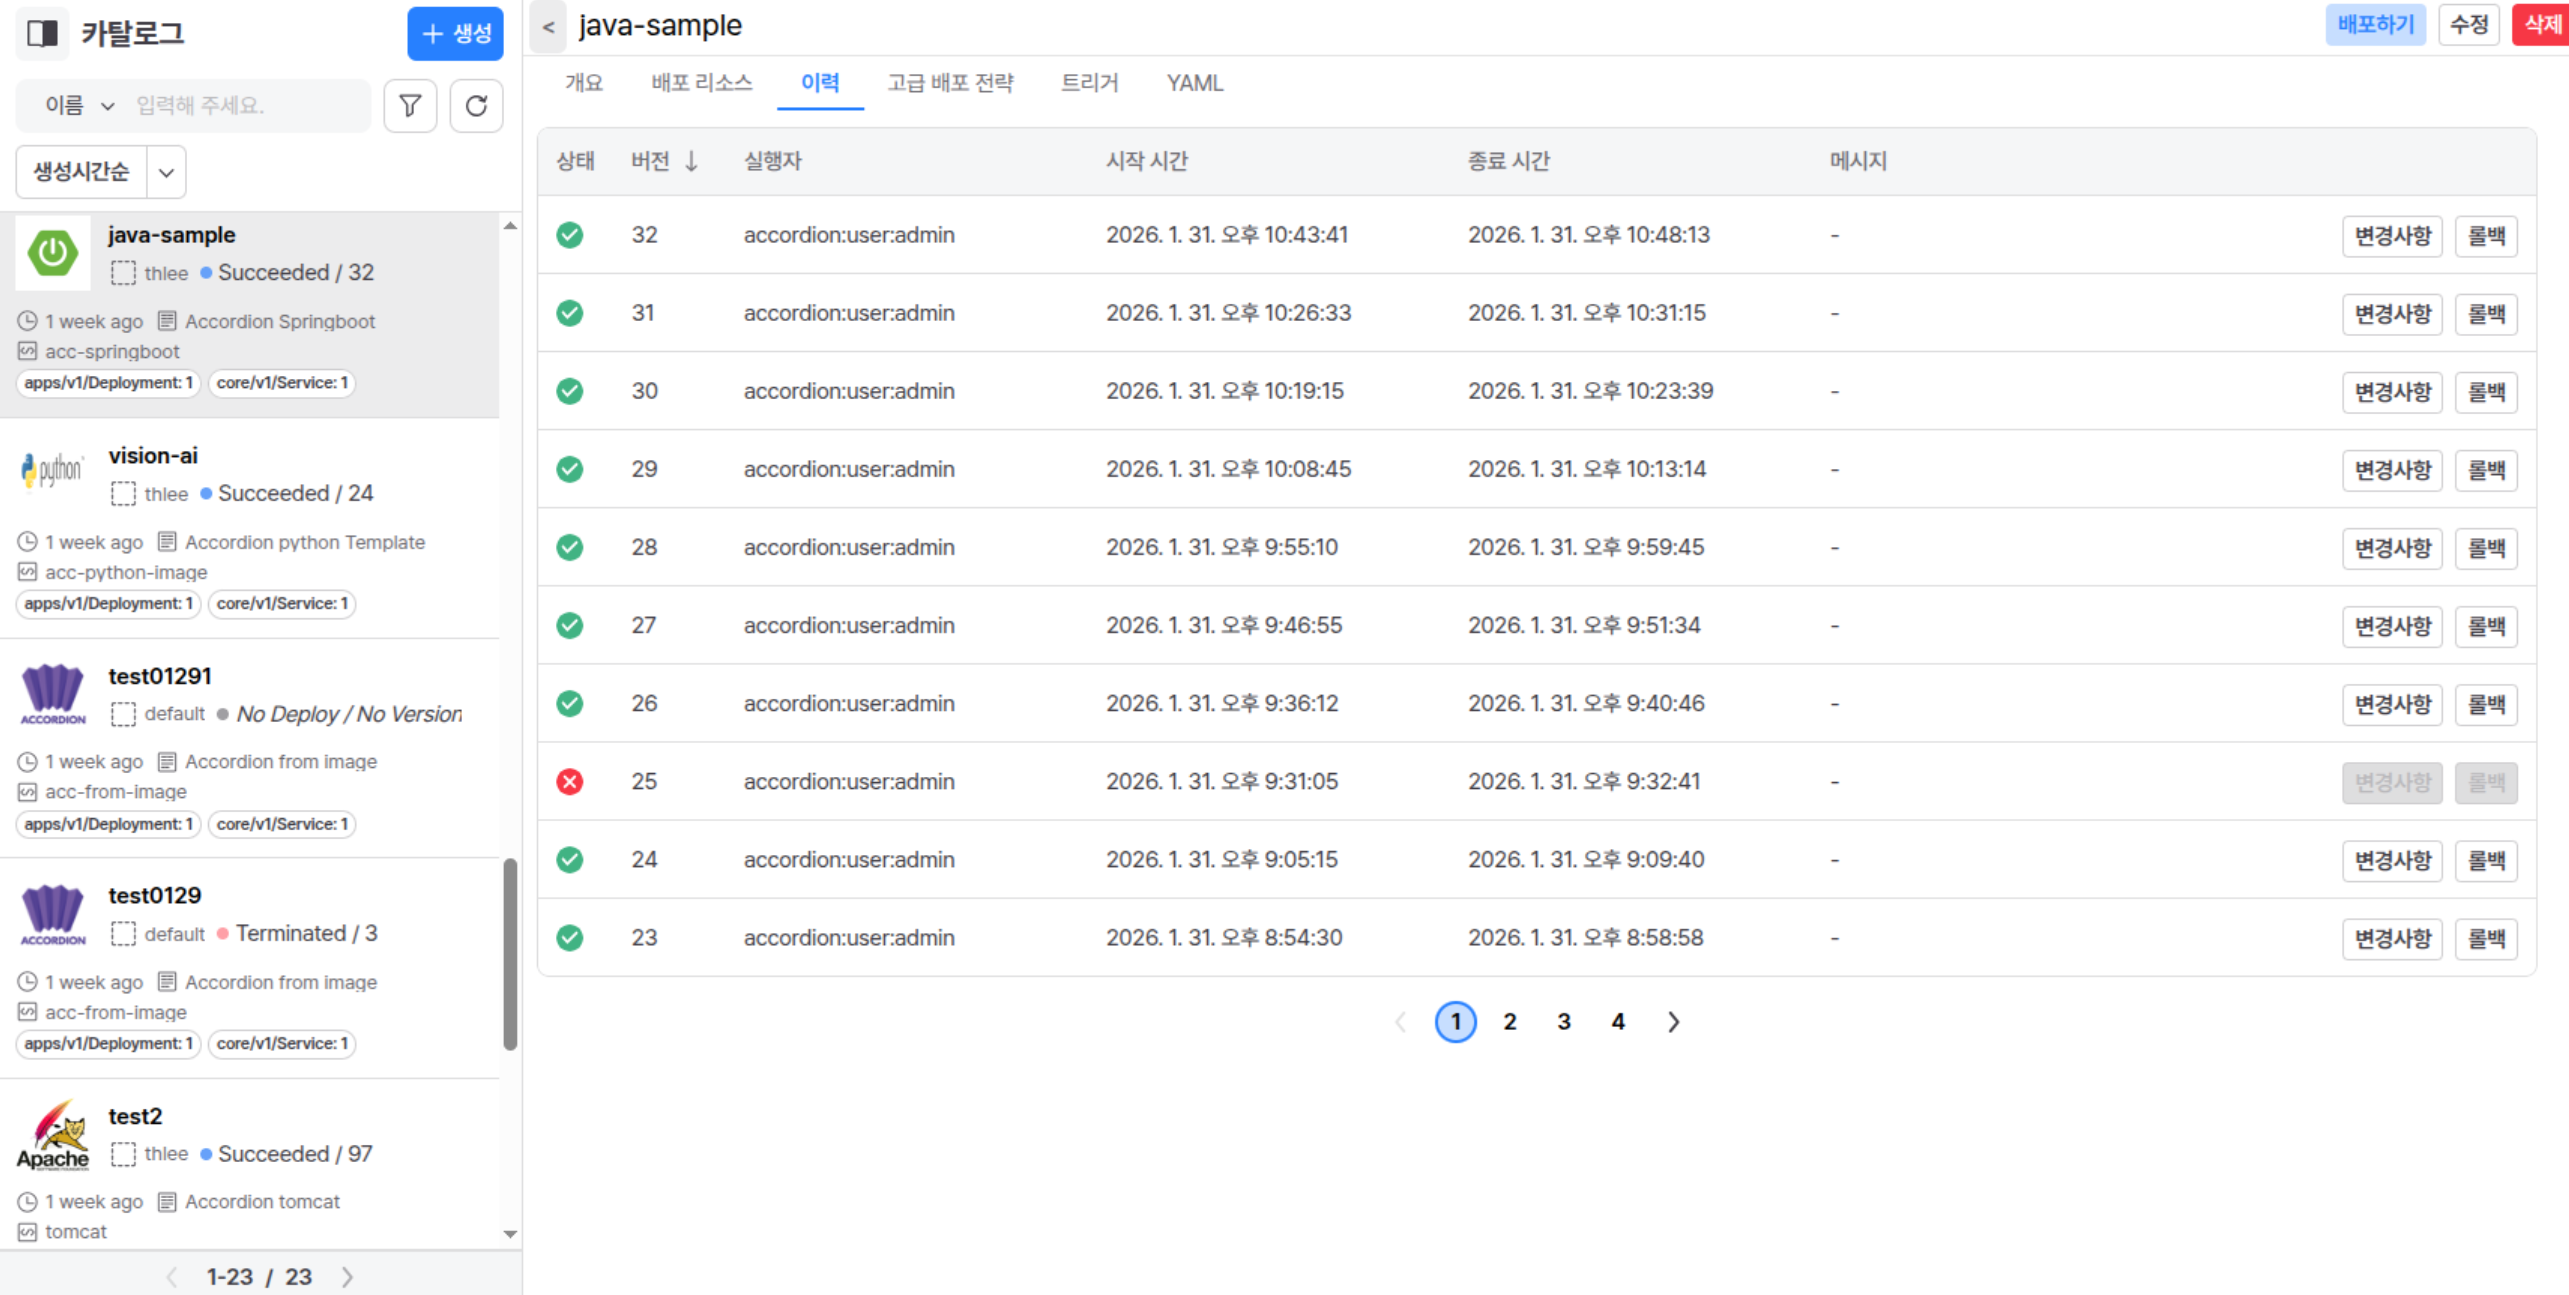Click 롤백 for version 24
The height and width of the screenshot is (1295, 2569).
pos(2486,859)
